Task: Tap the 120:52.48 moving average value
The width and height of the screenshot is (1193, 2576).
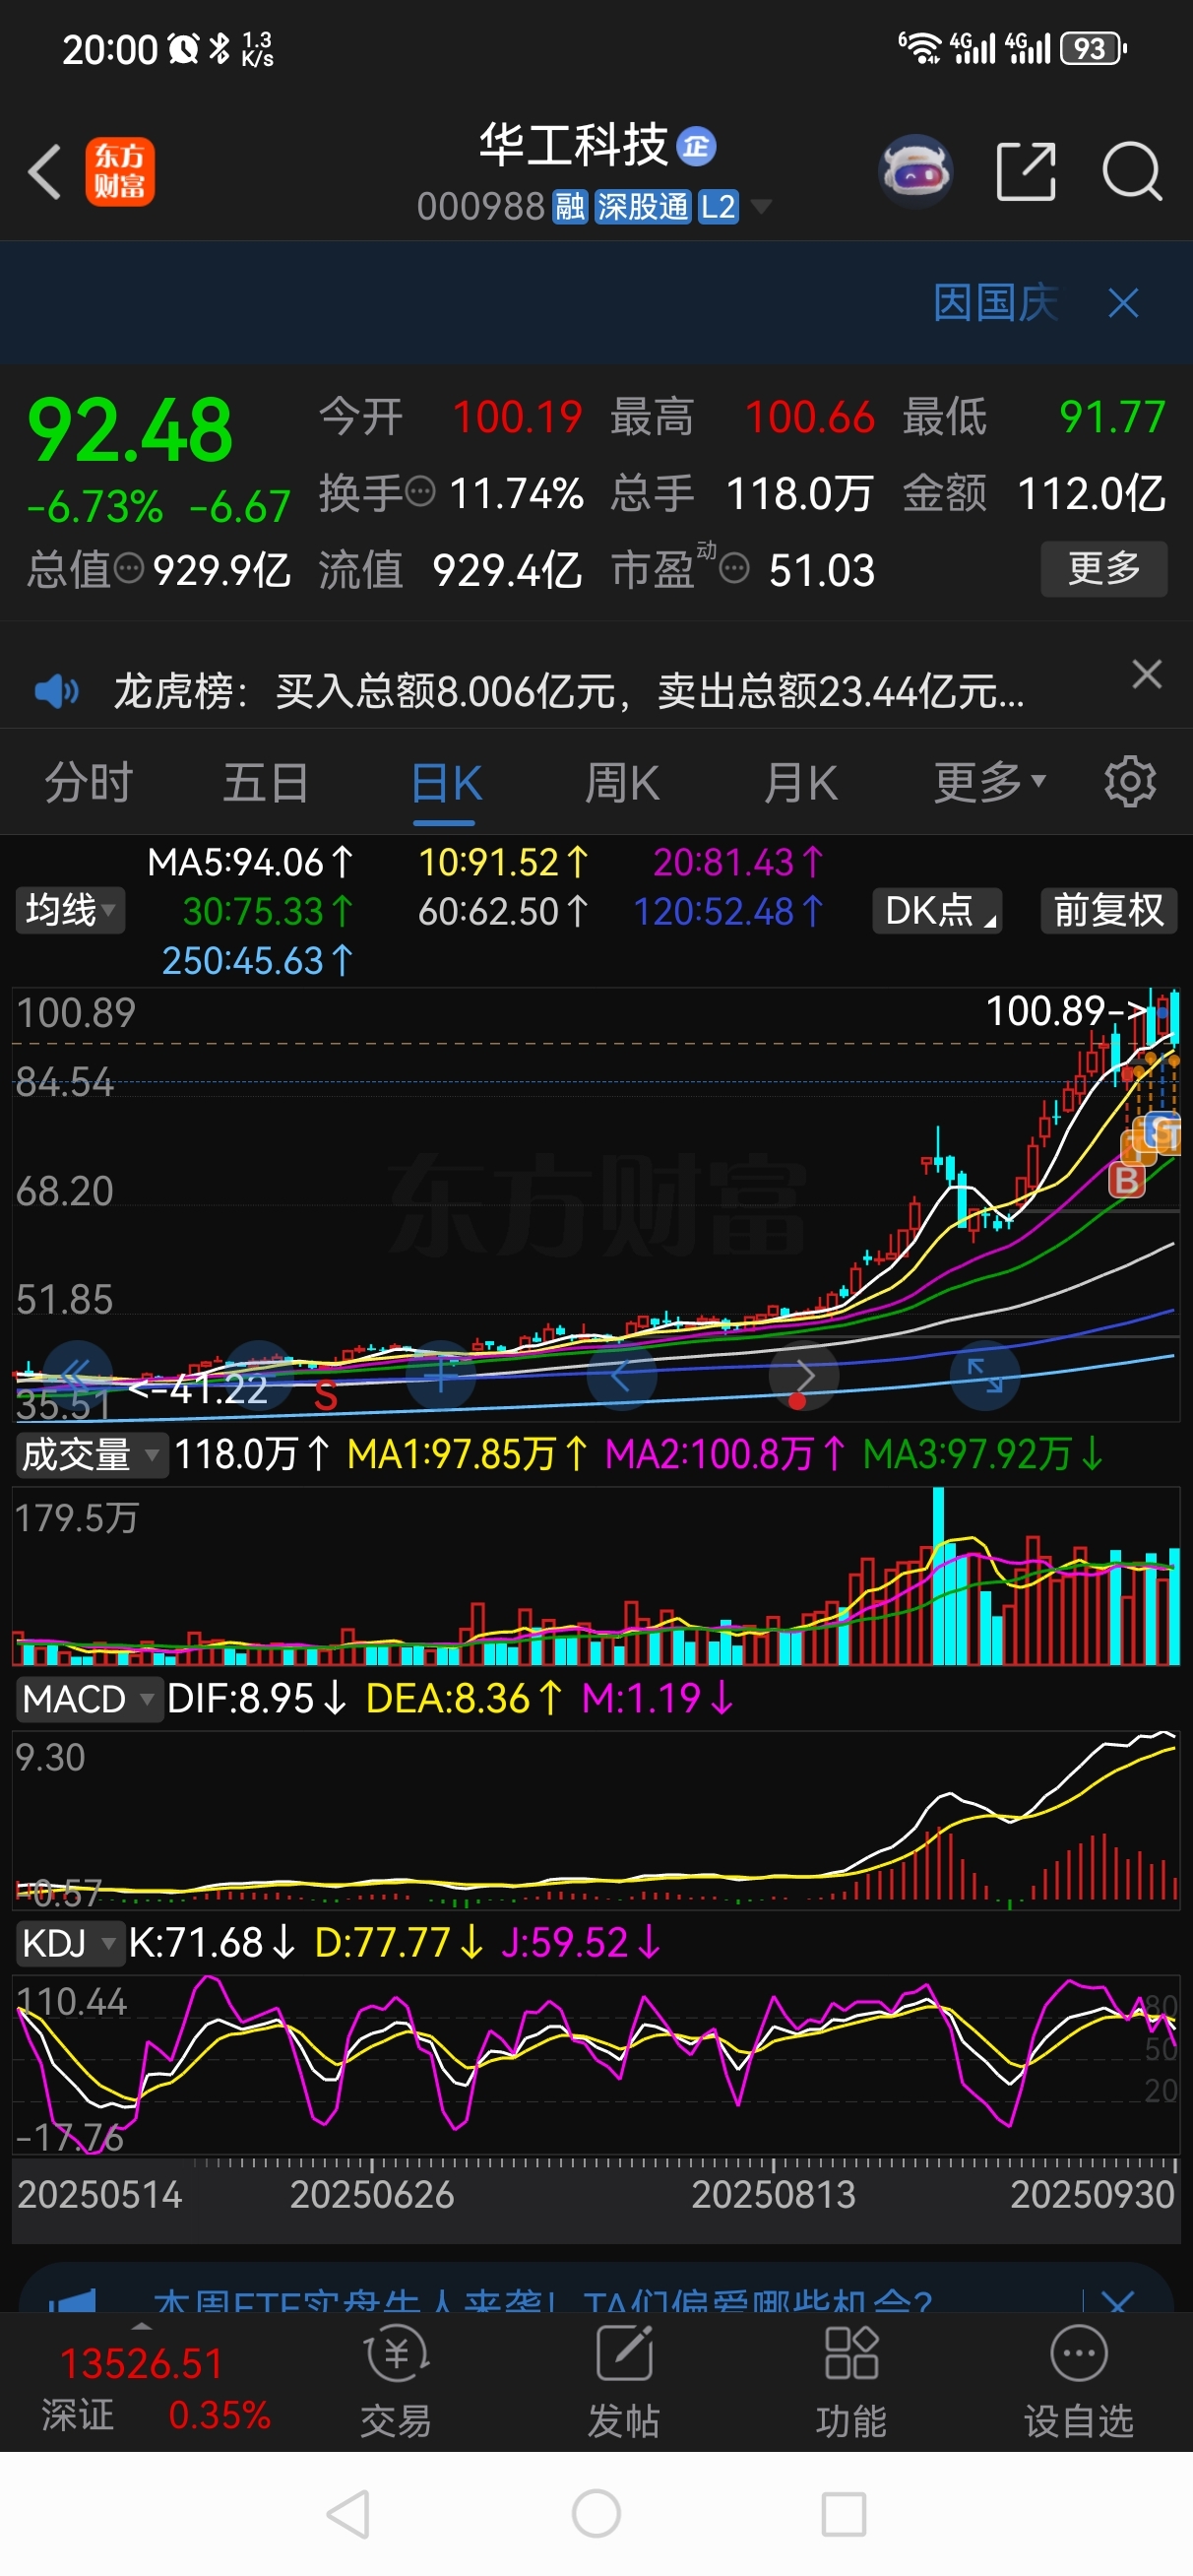Action: click(x=728, y=911)
